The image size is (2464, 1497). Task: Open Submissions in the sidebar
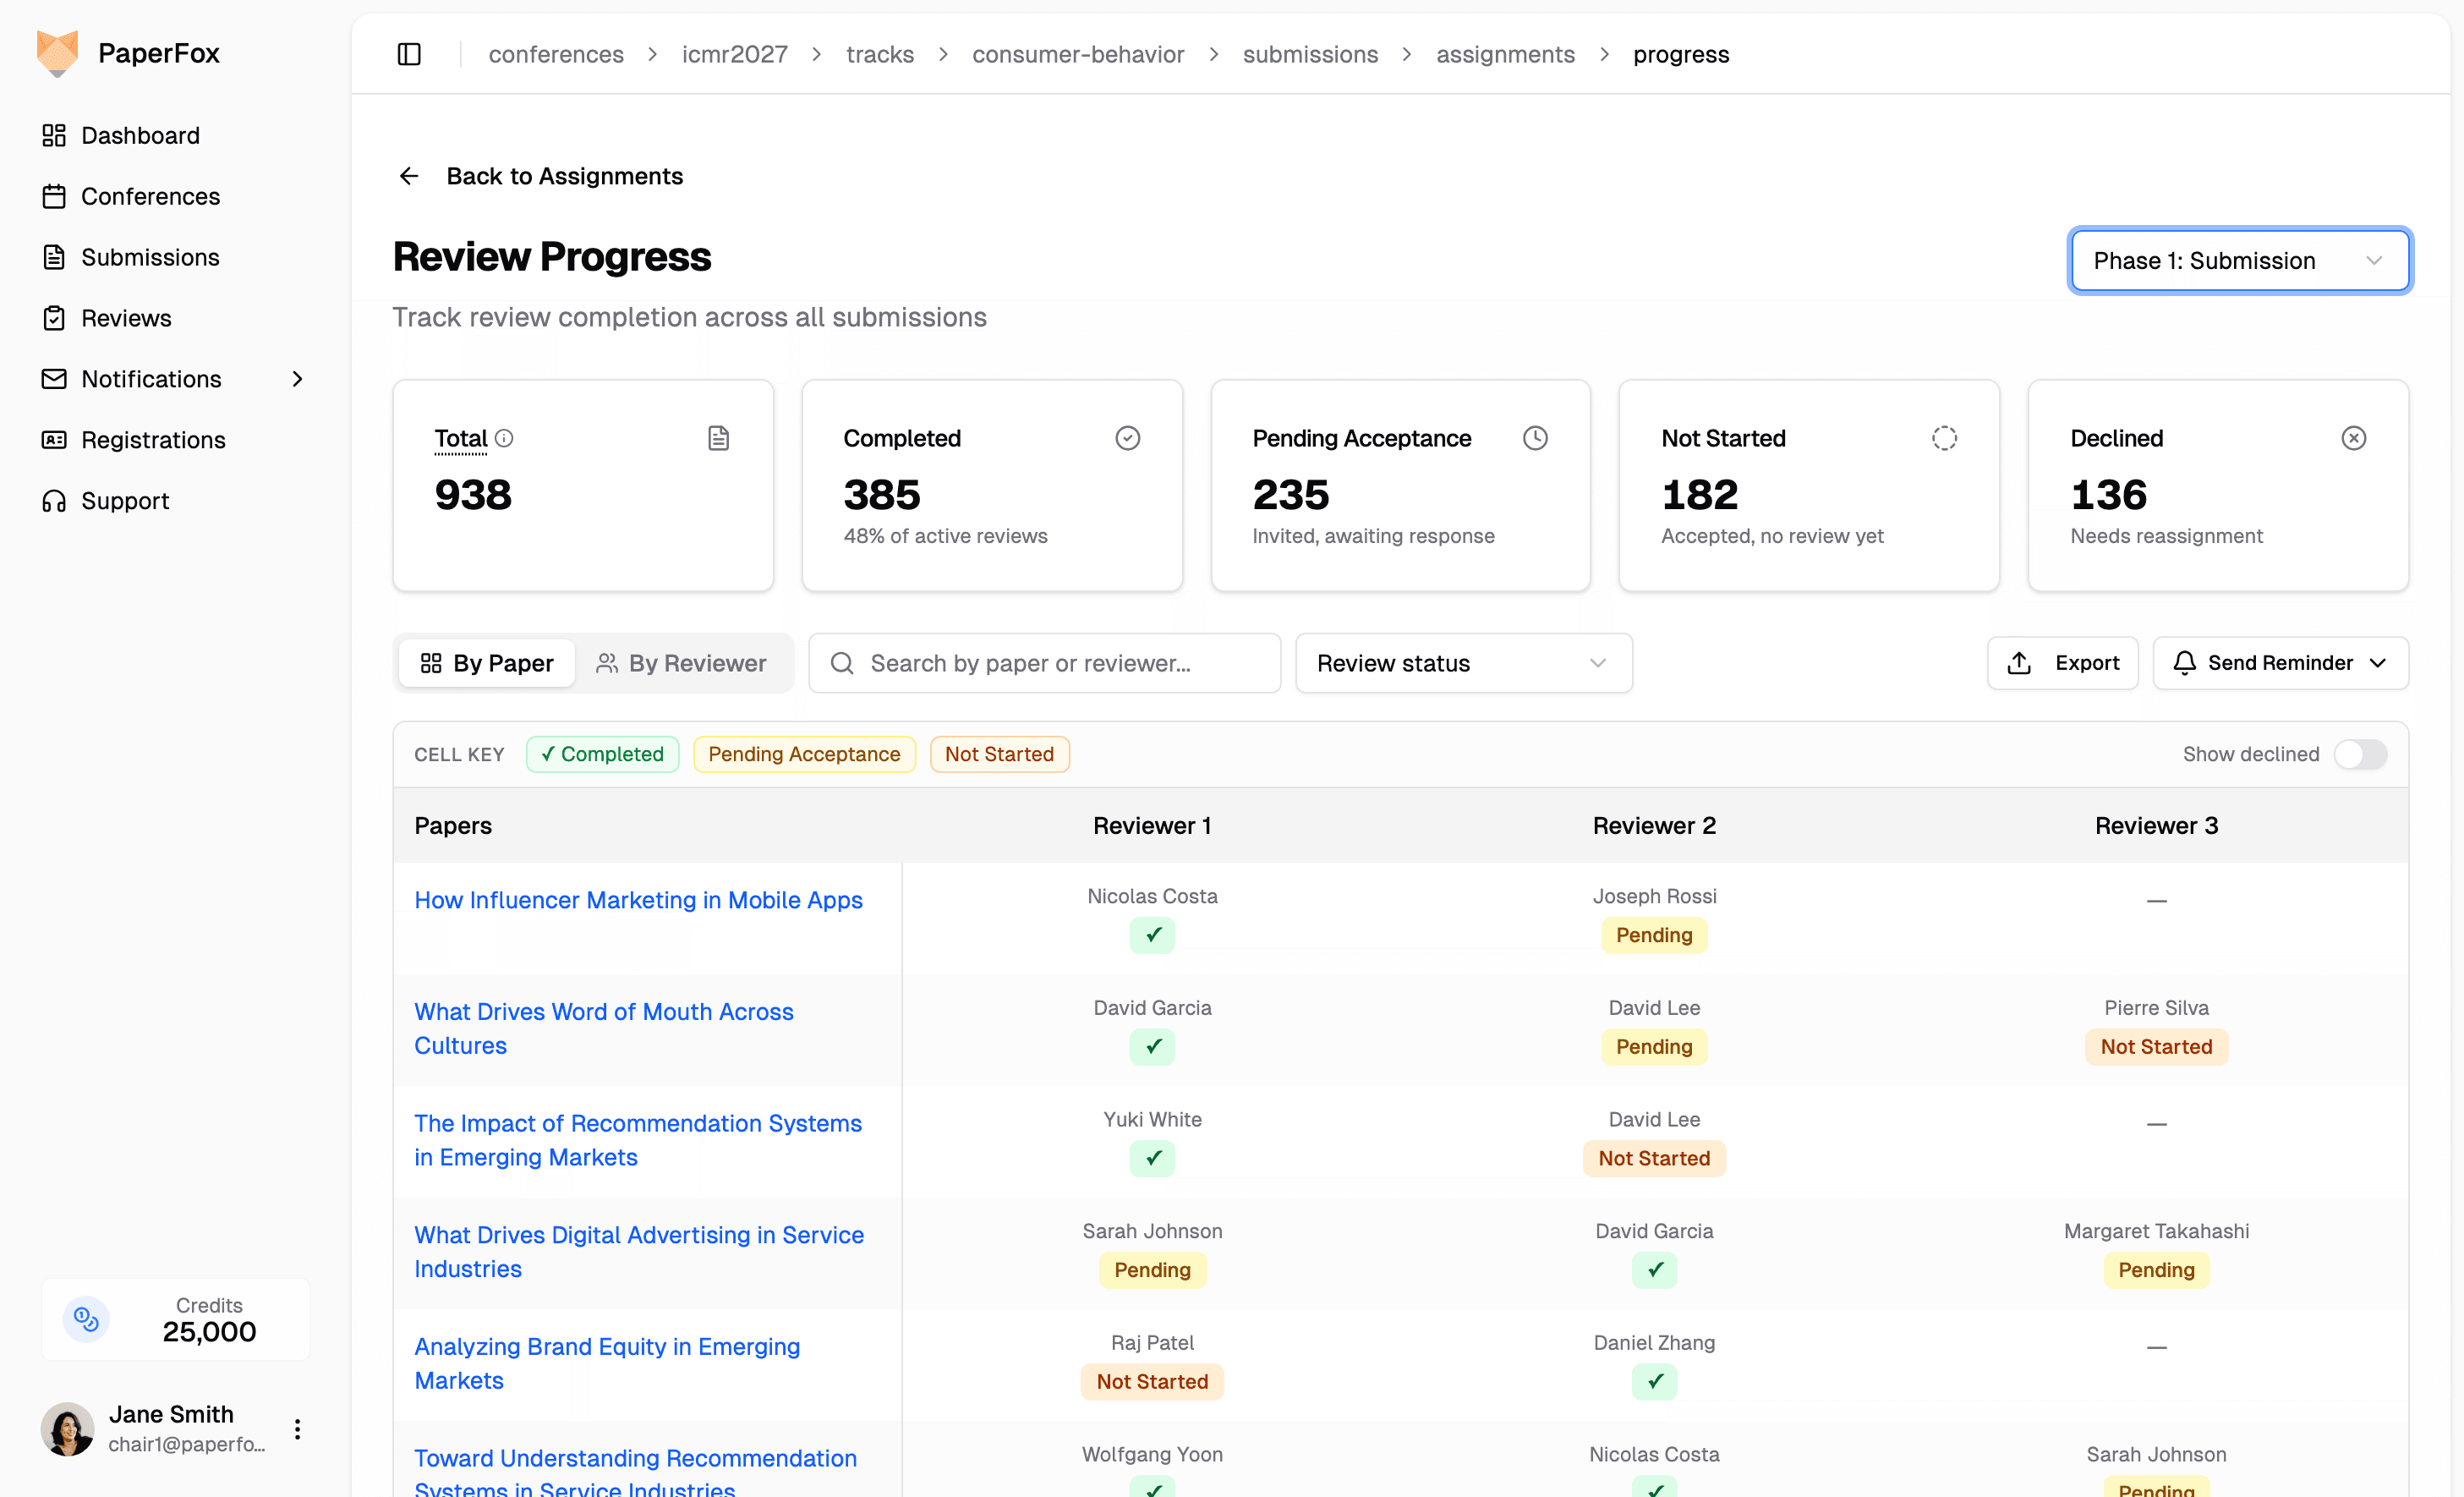pos(150,257)
